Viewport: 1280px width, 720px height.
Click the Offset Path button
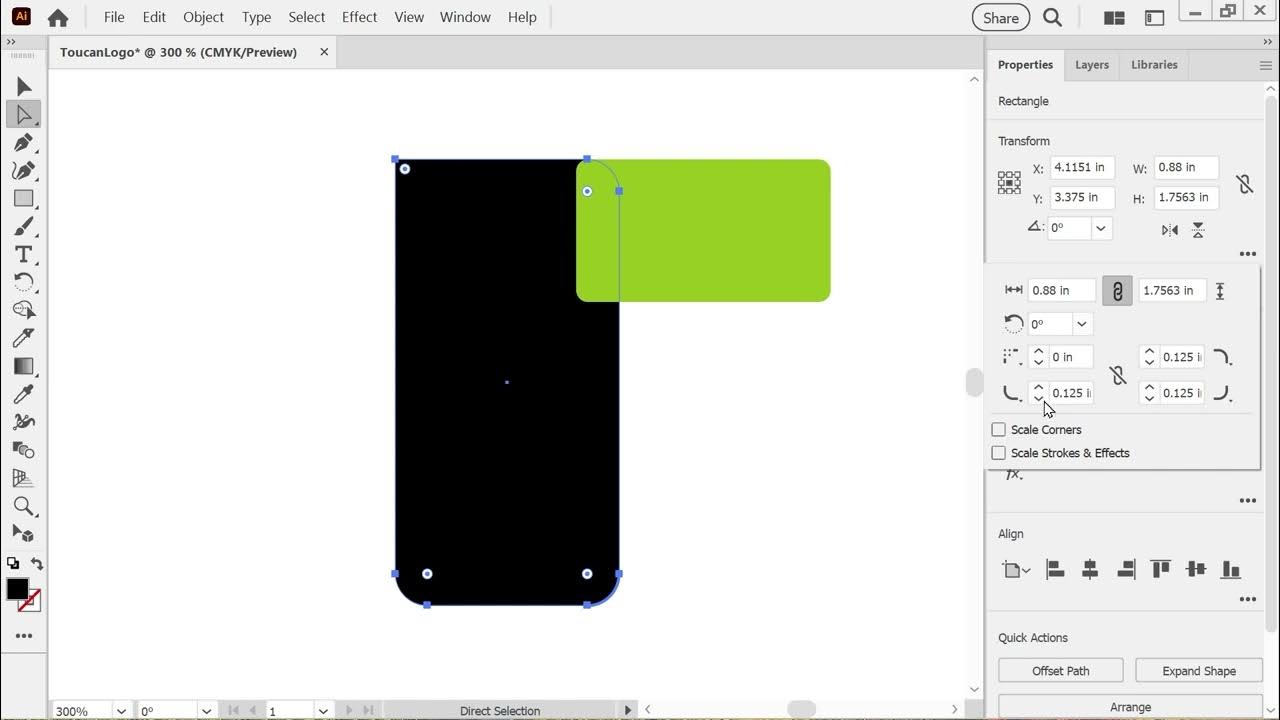tap(1060, 671)
